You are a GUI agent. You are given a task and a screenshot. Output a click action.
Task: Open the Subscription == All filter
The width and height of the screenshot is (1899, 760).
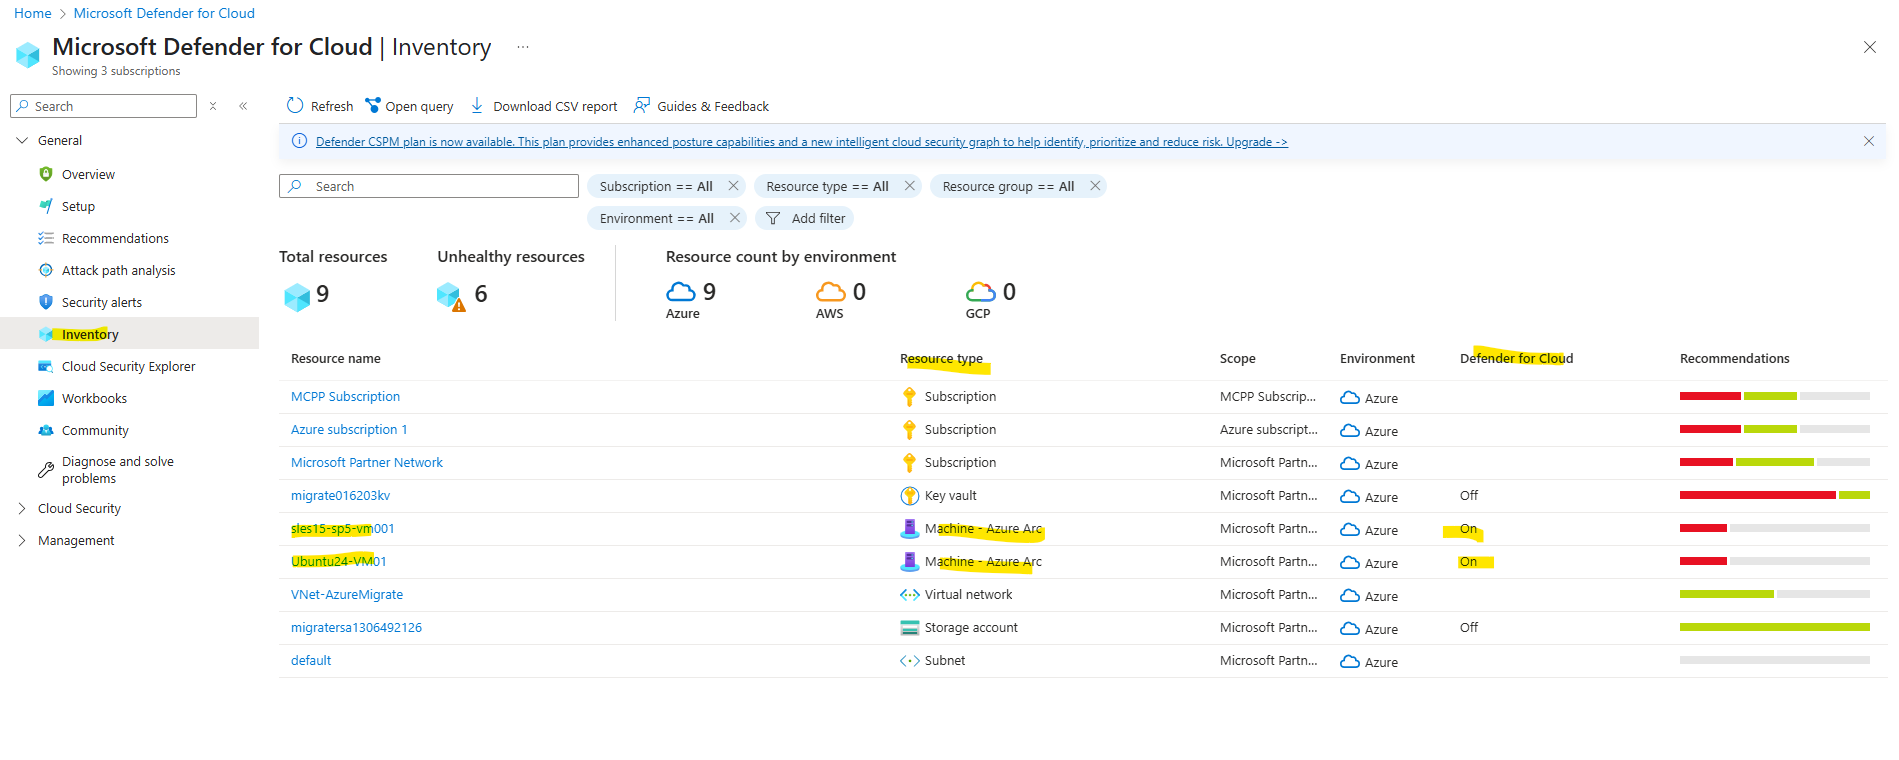(656, 186)
